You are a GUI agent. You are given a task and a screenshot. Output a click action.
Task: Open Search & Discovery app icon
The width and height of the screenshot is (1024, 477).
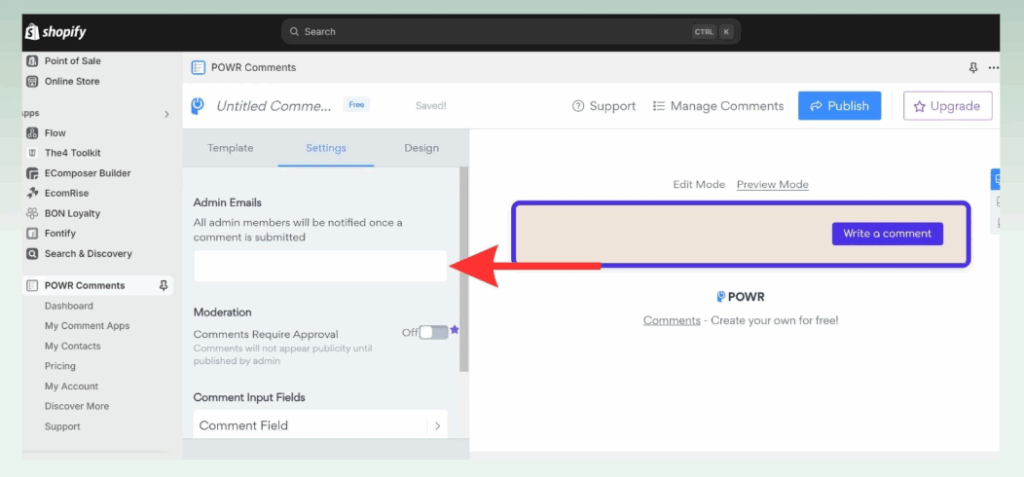32,254
